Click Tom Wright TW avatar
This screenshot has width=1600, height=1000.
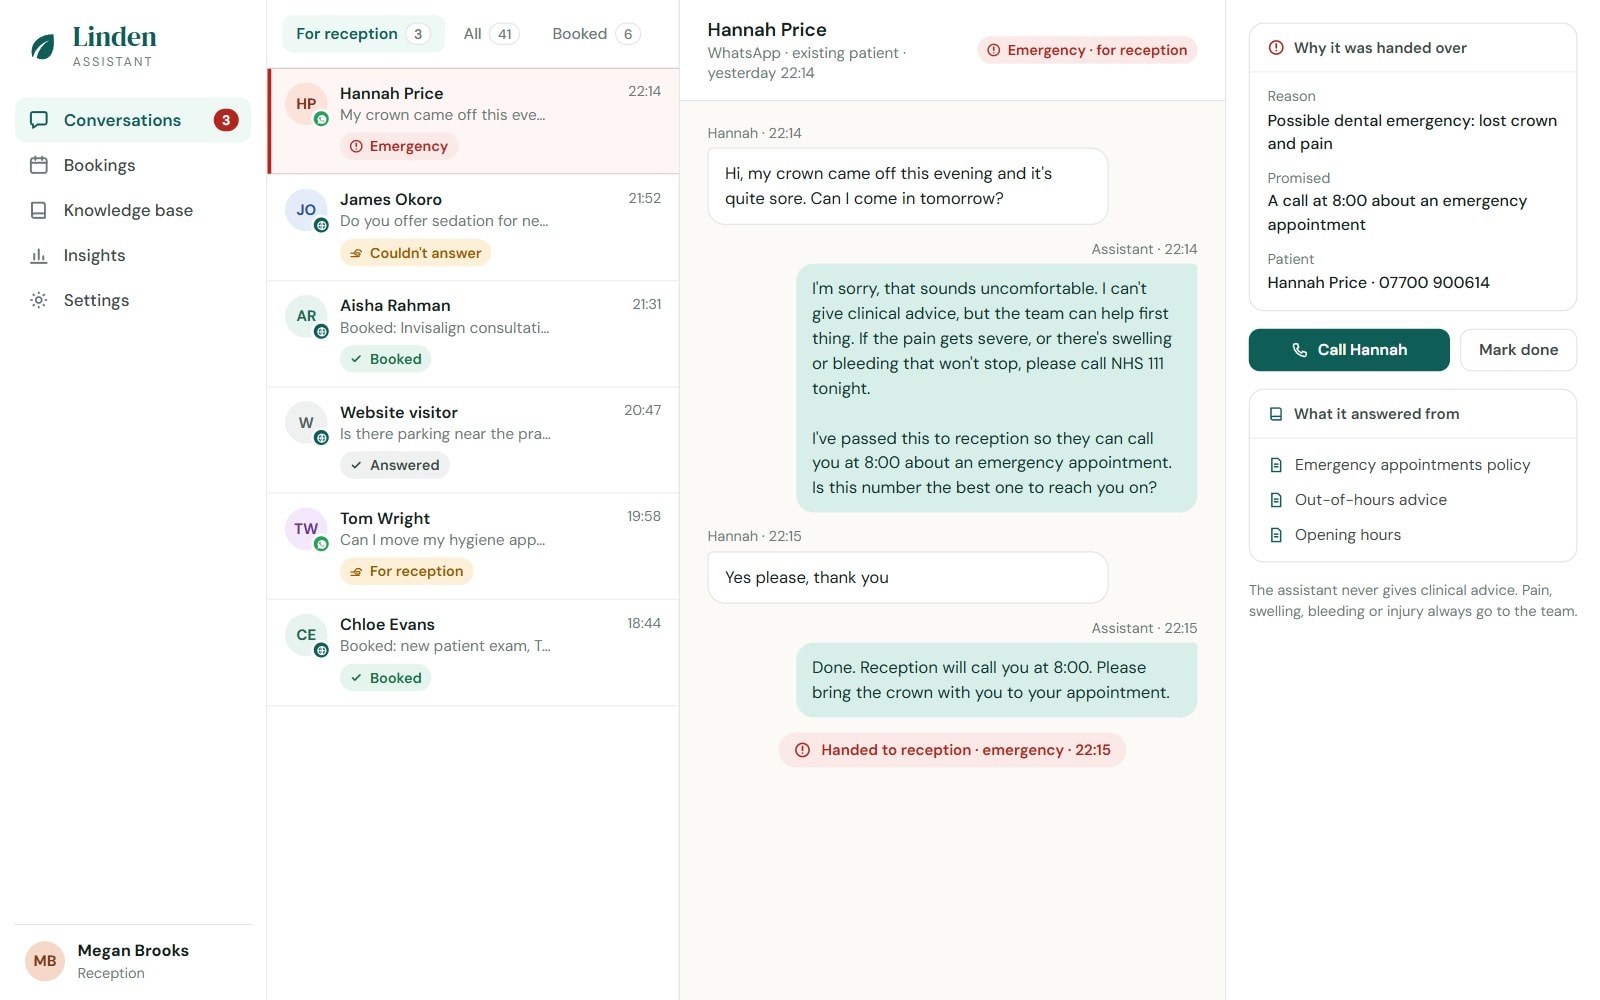click(306, 529)
